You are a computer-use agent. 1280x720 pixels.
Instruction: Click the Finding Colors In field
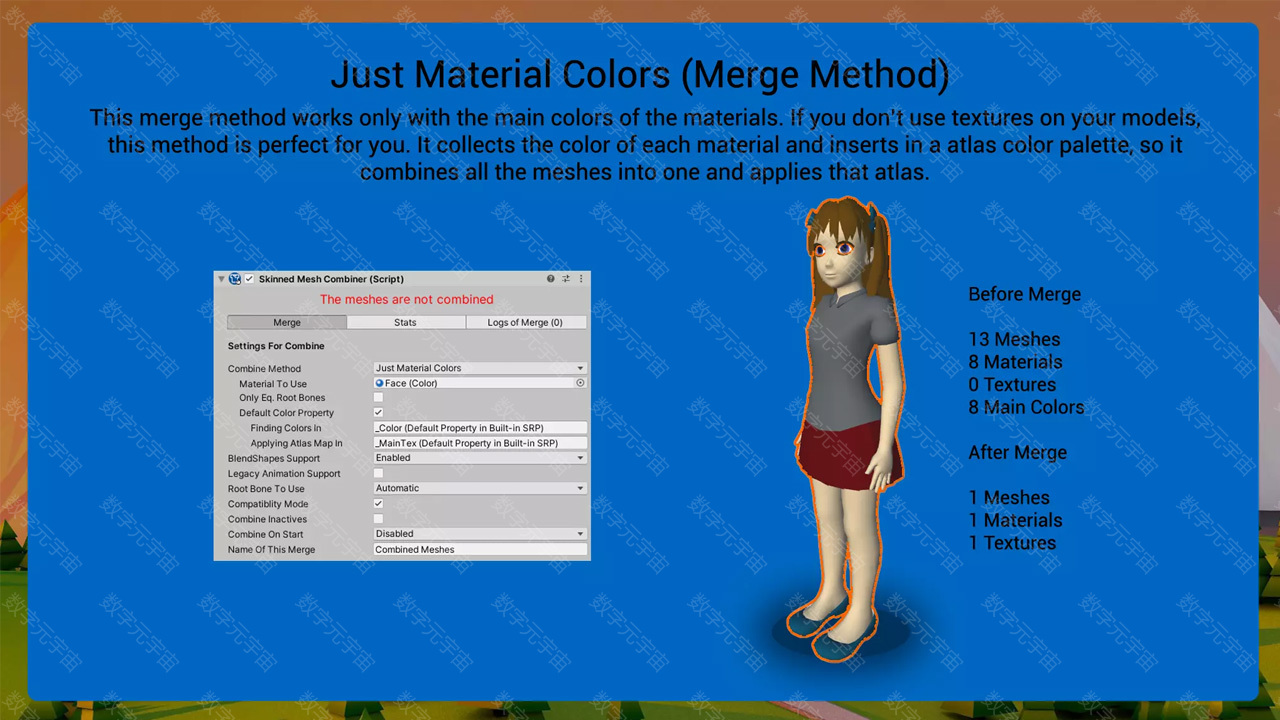point(480,428)
